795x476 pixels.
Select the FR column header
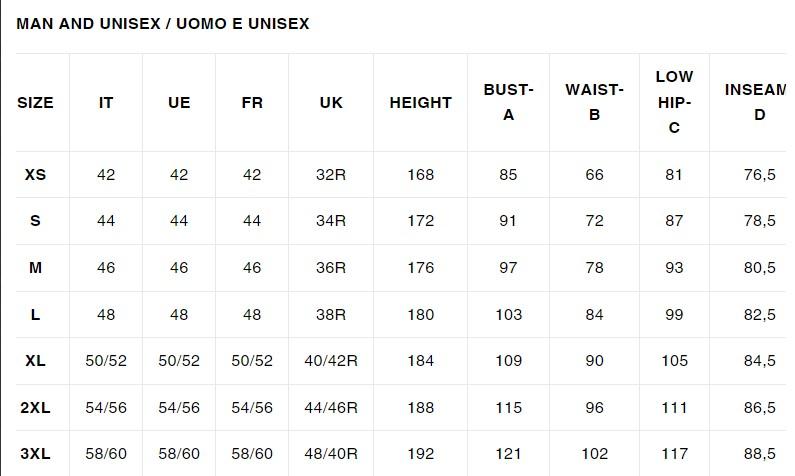[x=252, y=103]
